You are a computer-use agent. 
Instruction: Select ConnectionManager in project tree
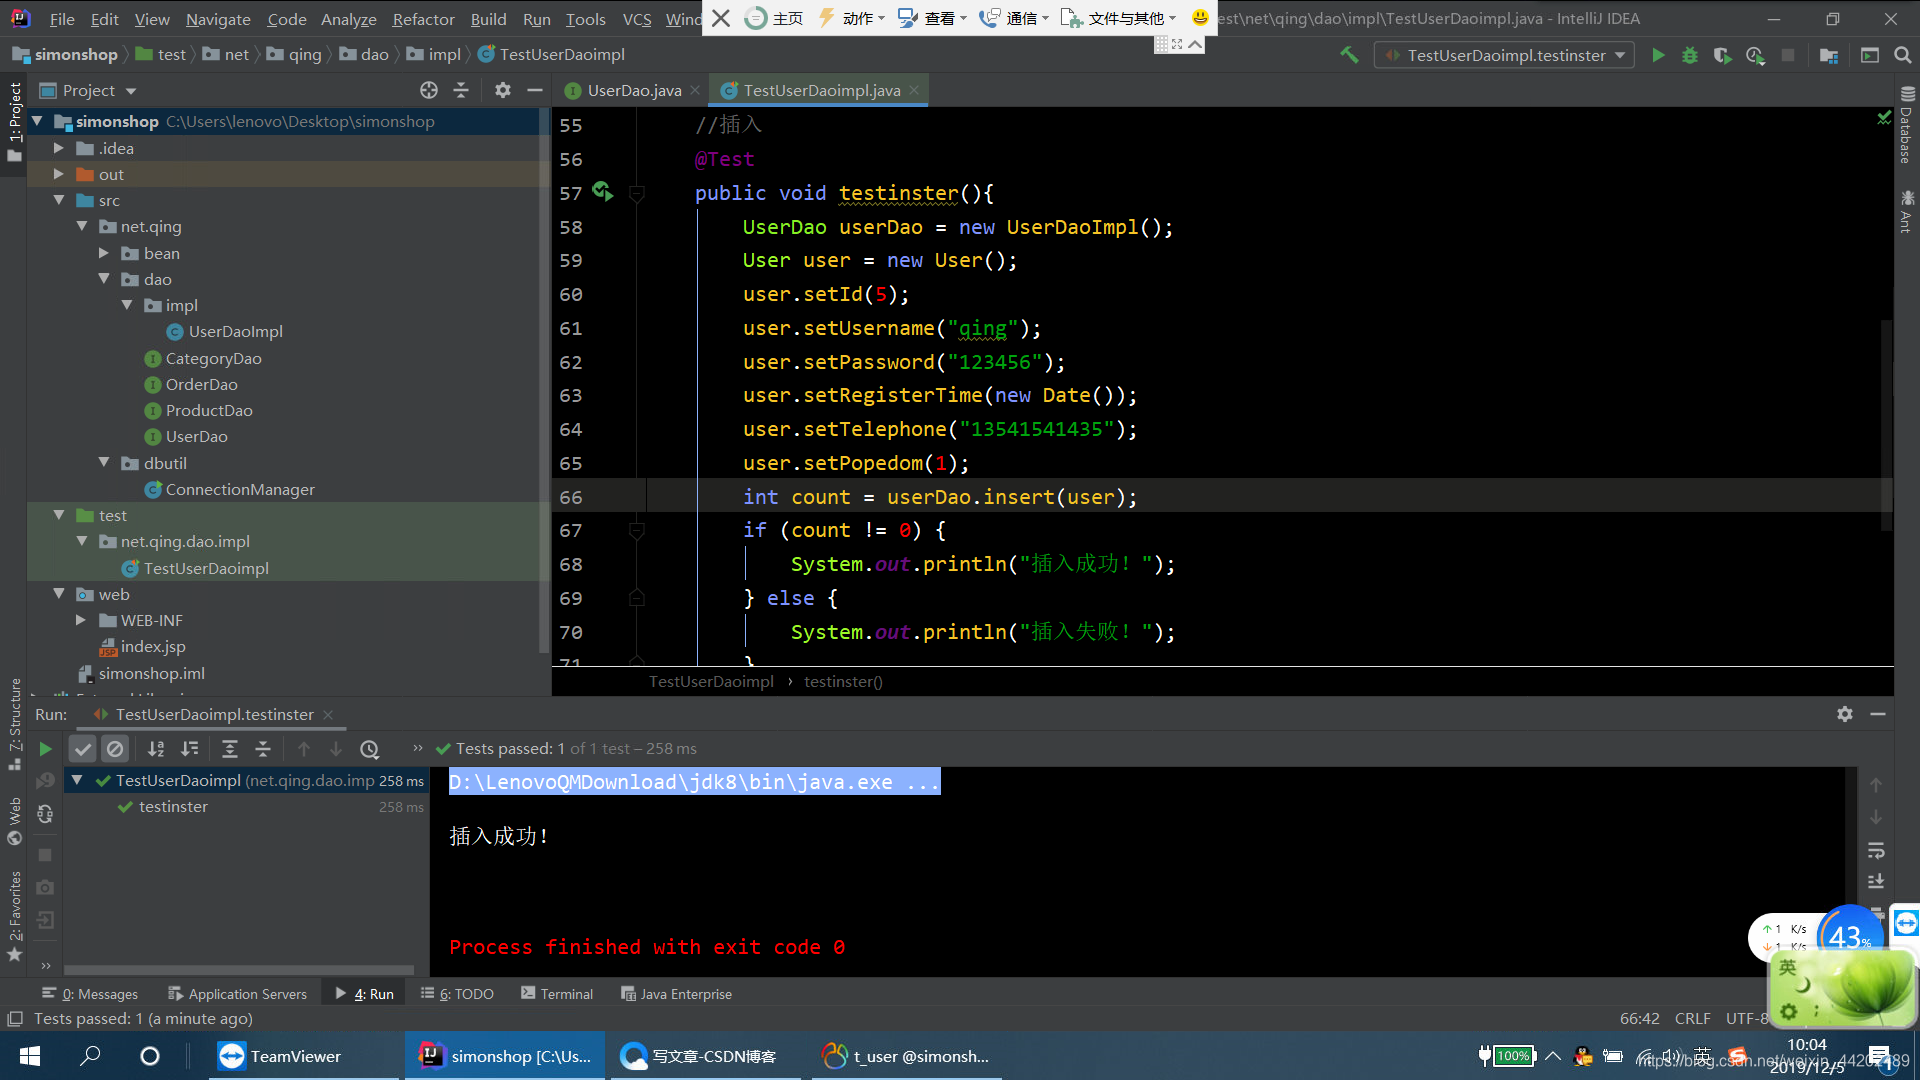coord(239,489)
